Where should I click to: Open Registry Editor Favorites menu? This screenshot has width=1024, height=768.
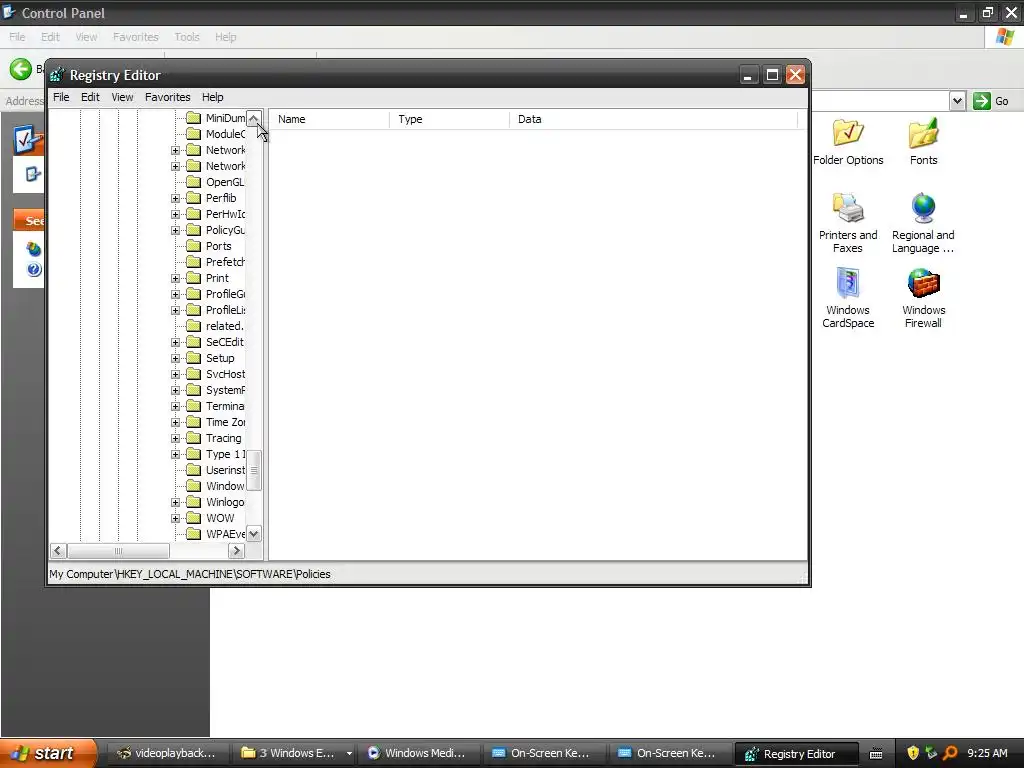click(x=168, y=97)
